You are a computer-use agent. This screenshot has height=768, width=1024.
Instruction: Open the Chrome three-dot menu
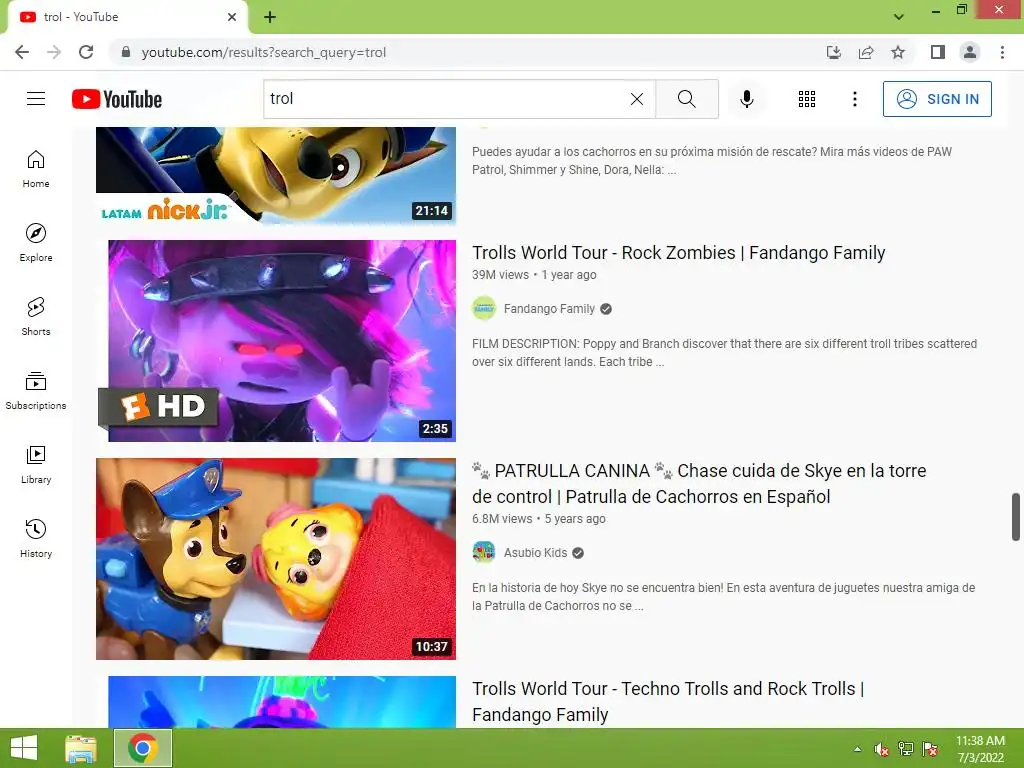click(x=1002, y=52)
